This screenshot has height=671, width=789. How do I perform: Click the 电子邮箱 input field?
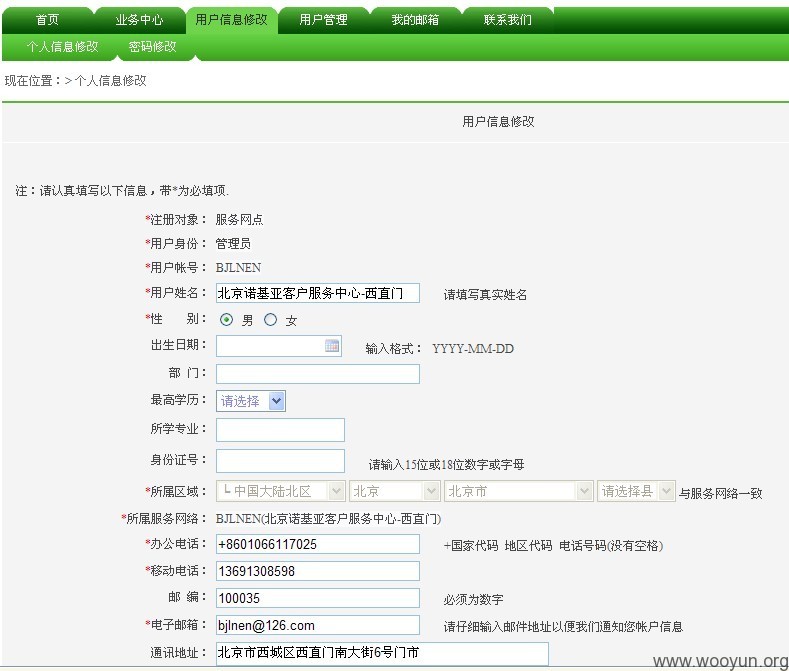[x=318, y=625]
